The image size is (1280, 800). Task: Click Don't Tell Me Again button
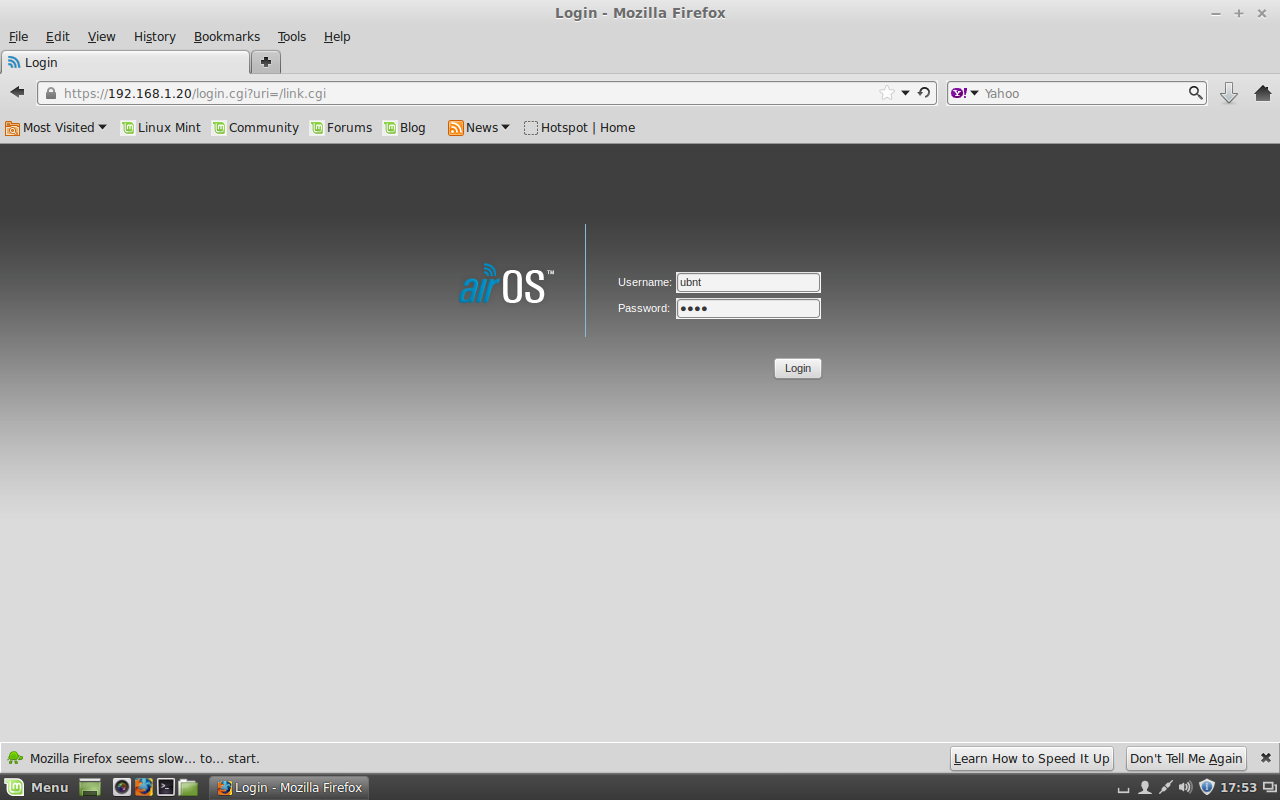(1186, 758)
